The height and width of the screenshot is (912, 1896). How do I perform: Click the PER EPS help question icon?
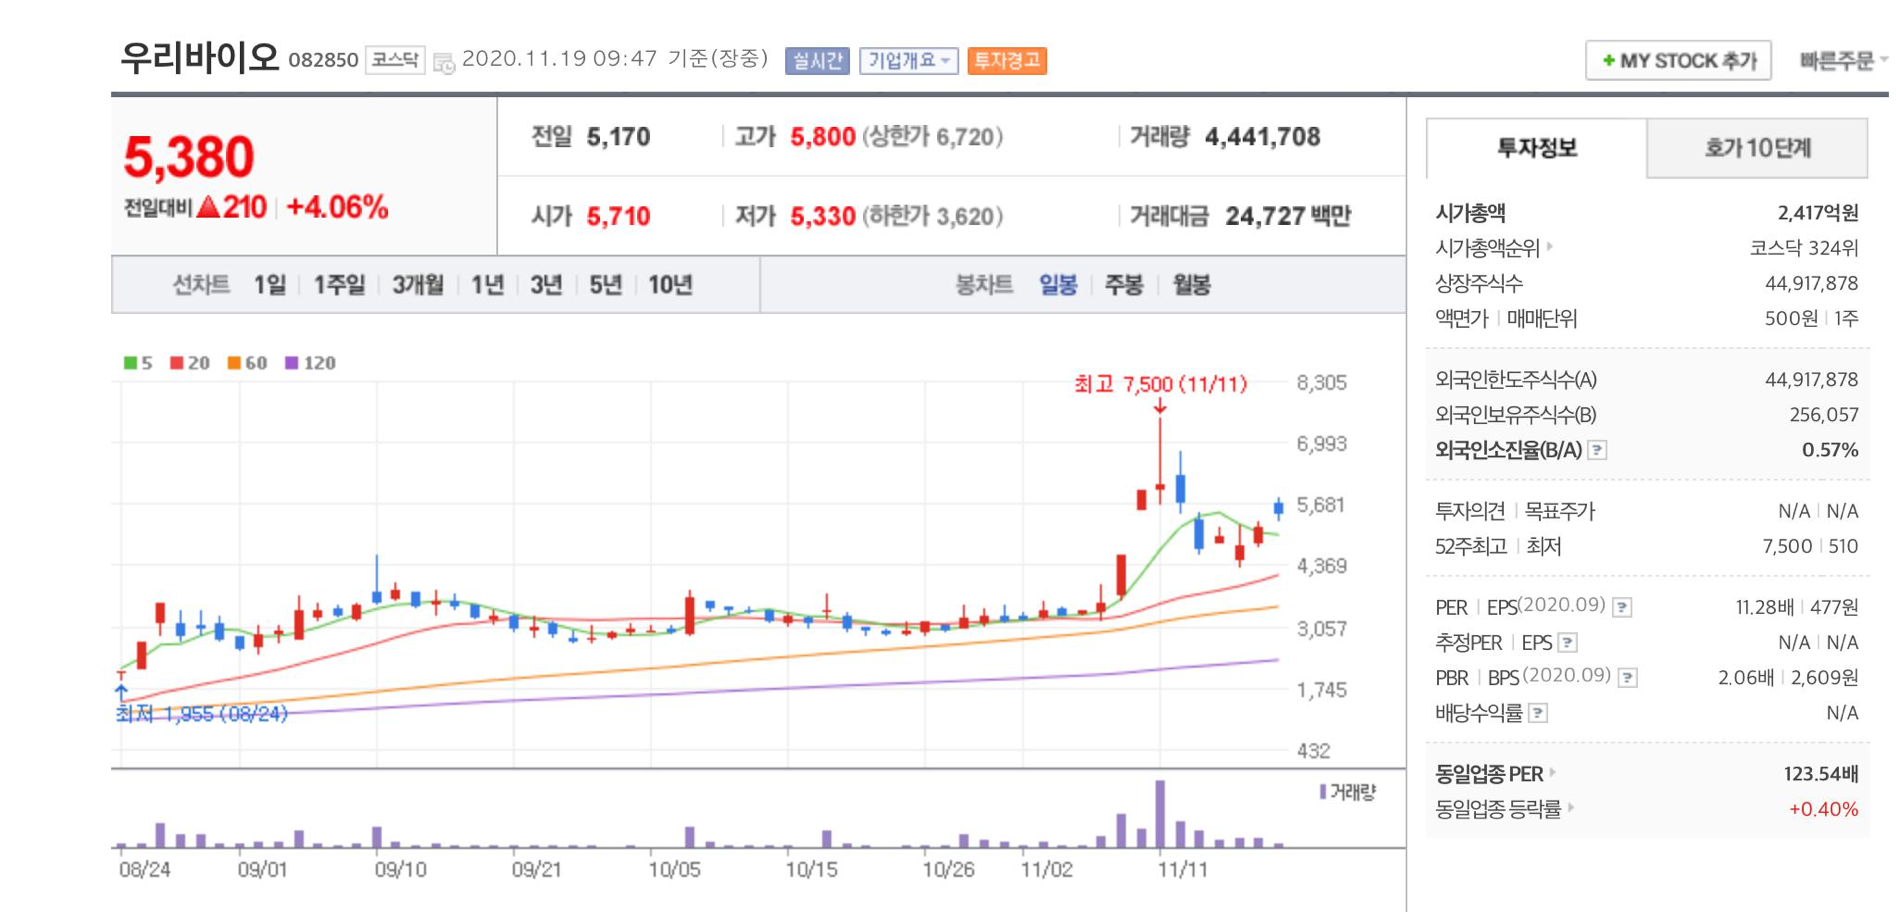(x=1622, y=607)
